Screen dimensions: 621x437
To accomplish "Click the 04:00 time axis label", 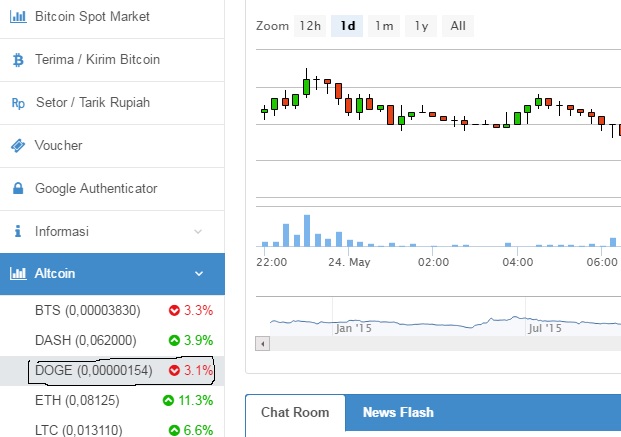I will tap(518, 262).
